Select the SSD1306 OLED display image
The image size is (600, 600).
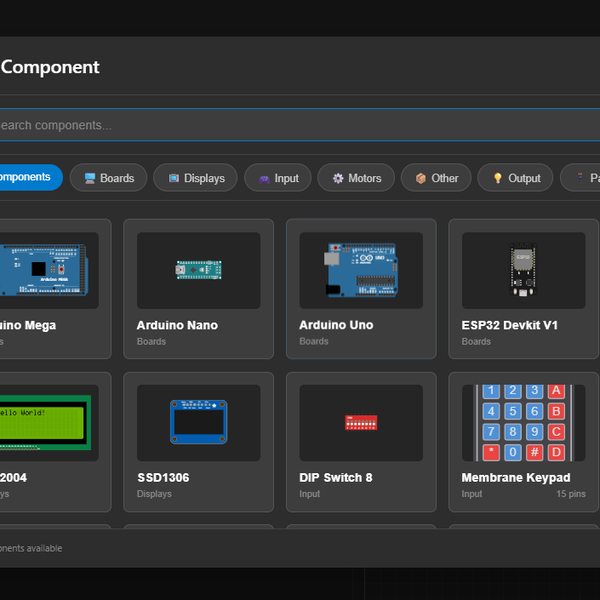(199, 422)
